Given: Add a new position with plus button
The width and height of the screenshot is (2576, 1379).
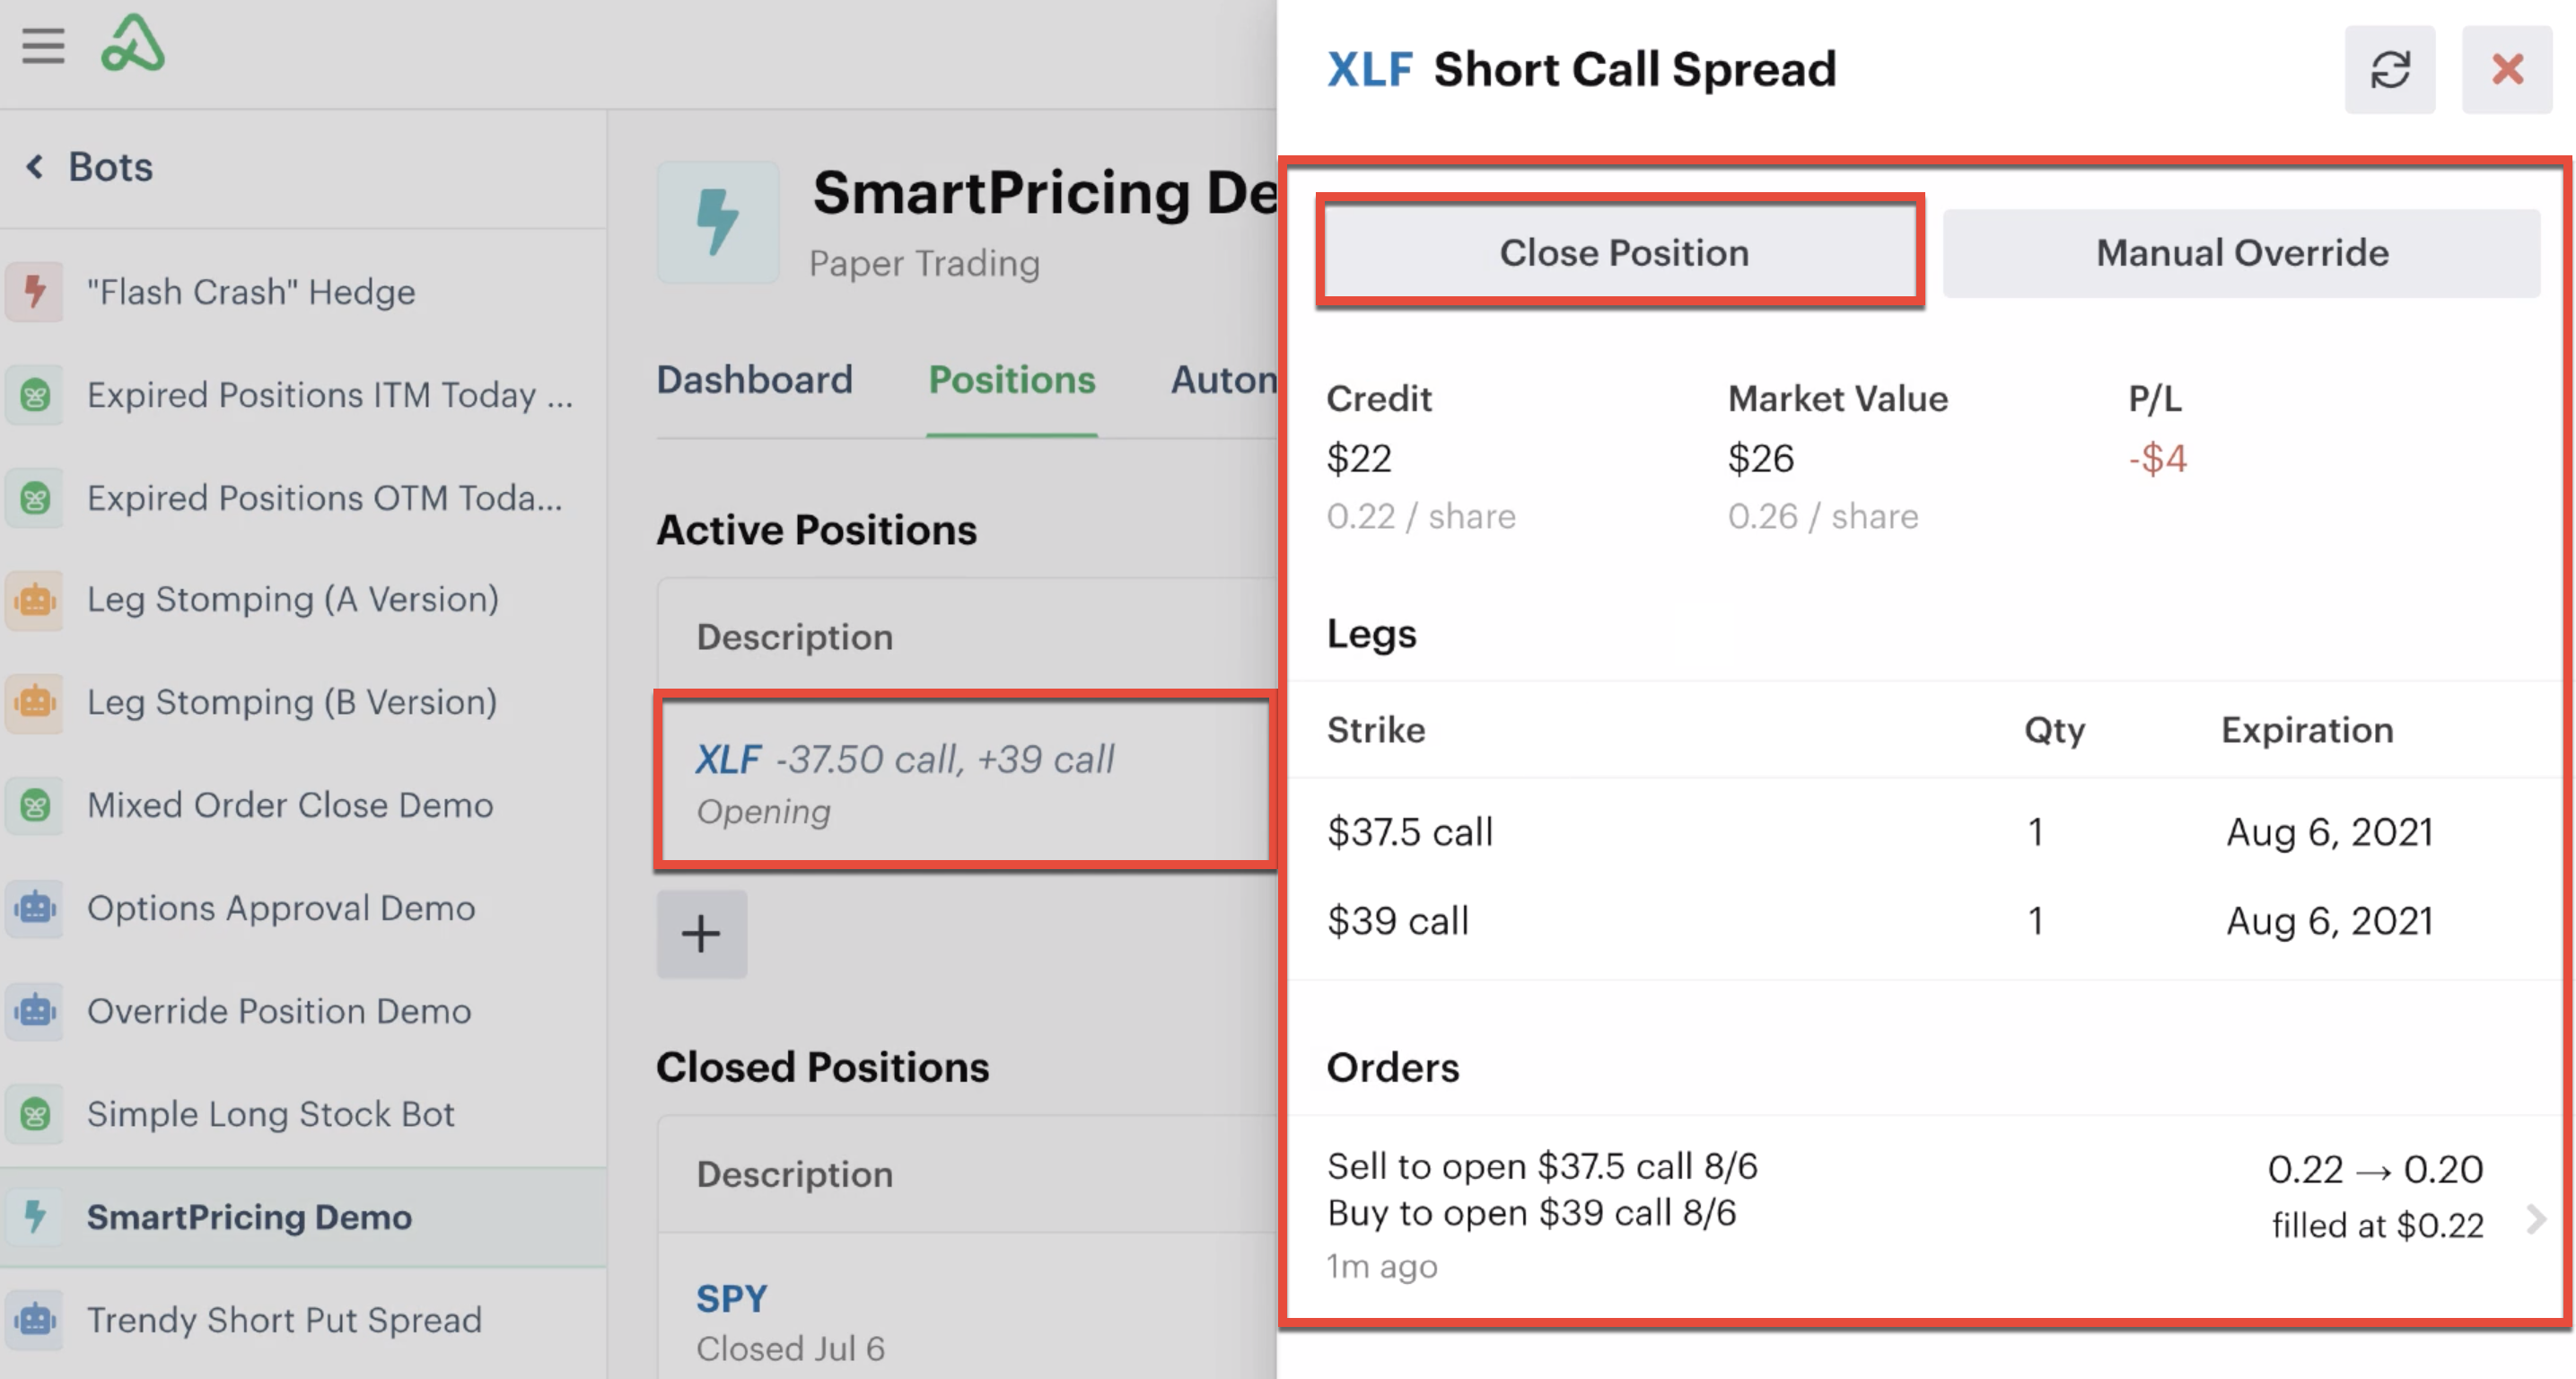Looking at the screenshot, I should pyautogui.click(x=701, y=934).
